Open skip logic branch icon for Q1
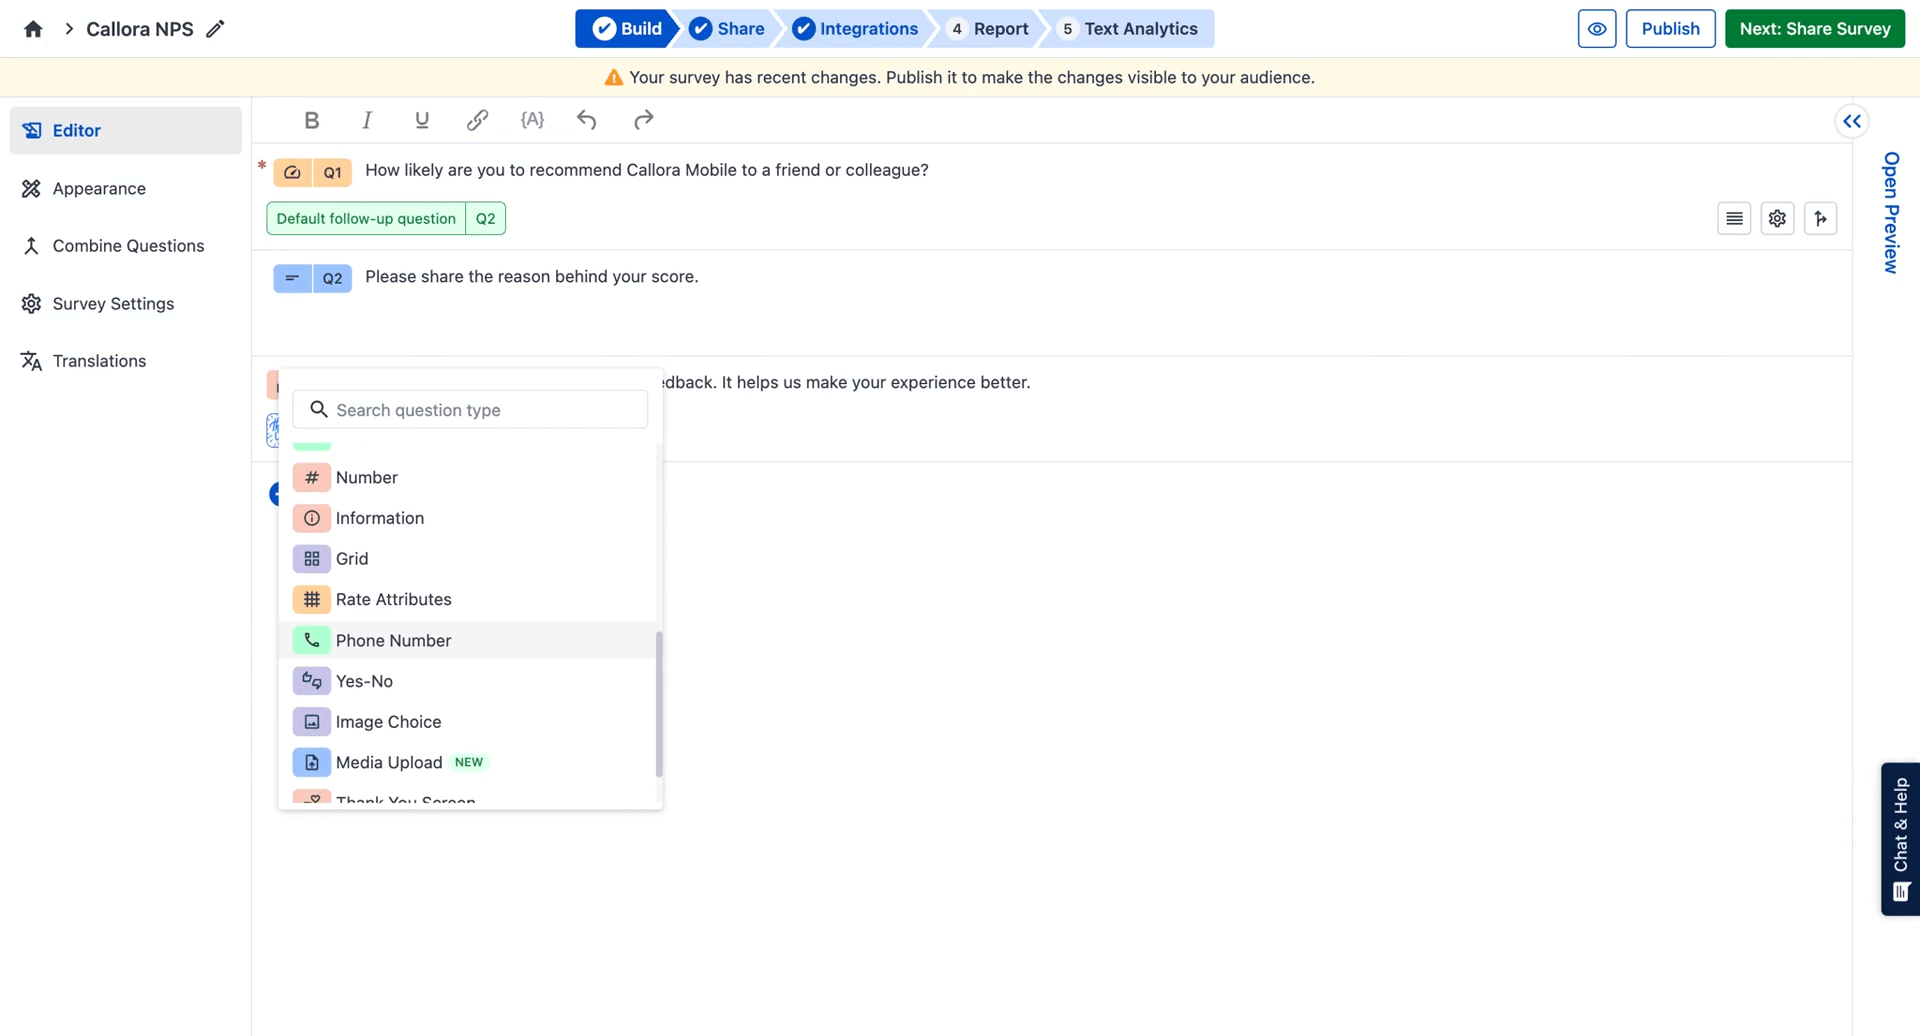1920x1036 pixels. click(1820, 218)
